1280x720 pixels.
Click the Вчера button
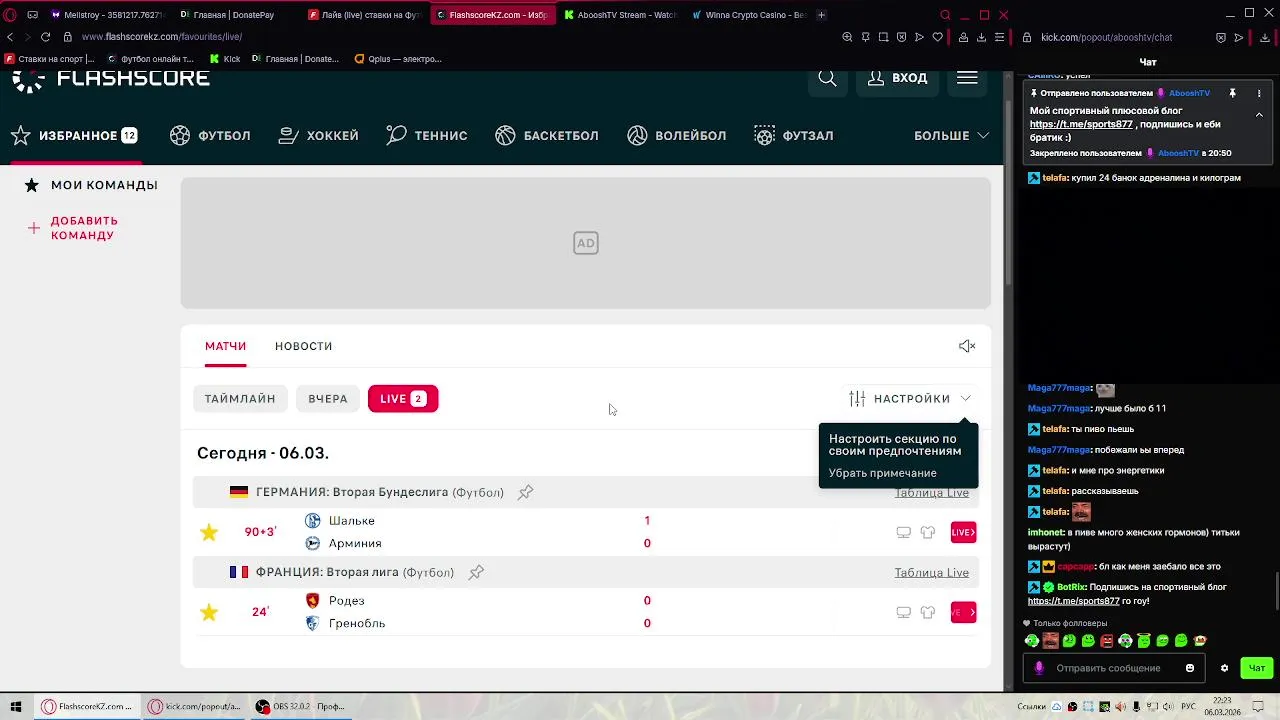pyautogui.click(x=328, y=399)
